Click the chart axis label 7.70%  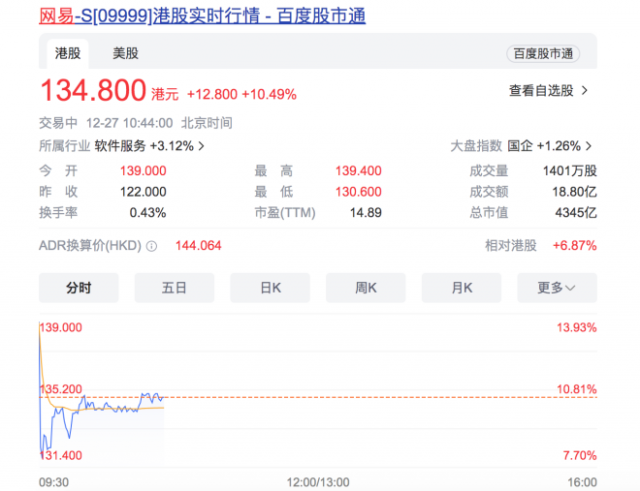[x=580, y=455]
